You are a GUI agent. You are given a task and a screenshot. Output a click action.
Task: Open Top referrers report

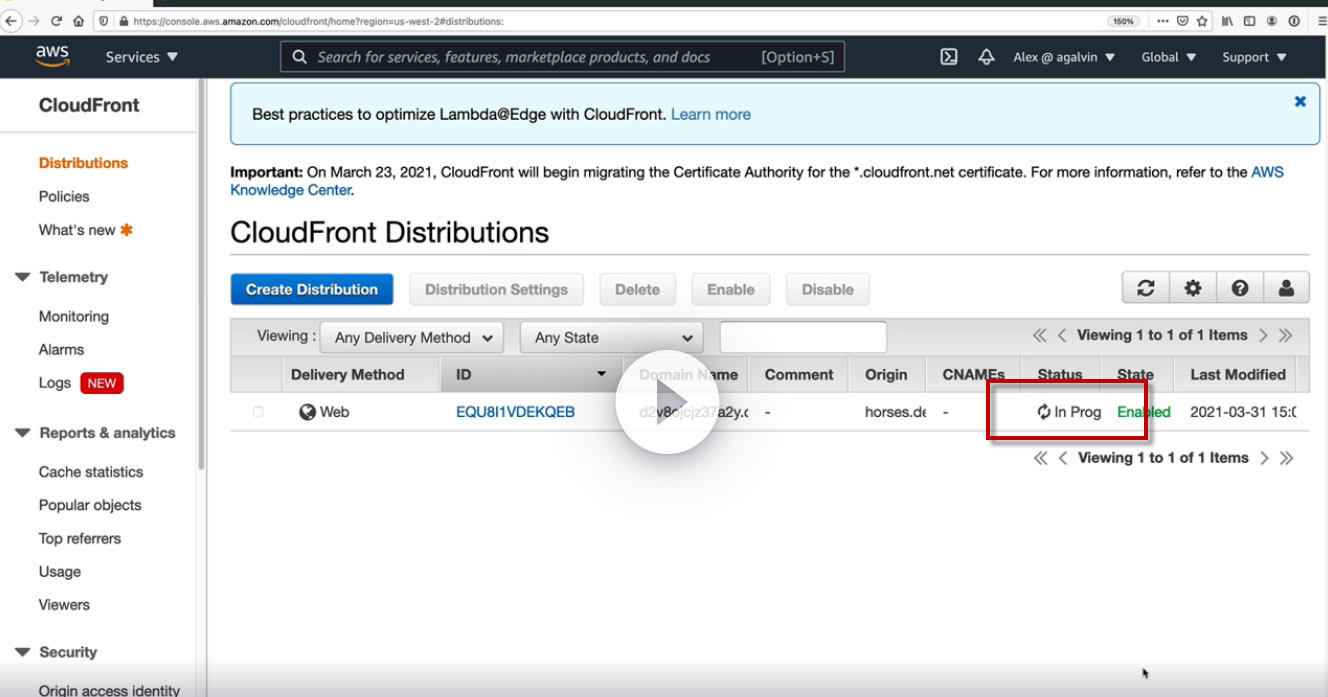80,538
